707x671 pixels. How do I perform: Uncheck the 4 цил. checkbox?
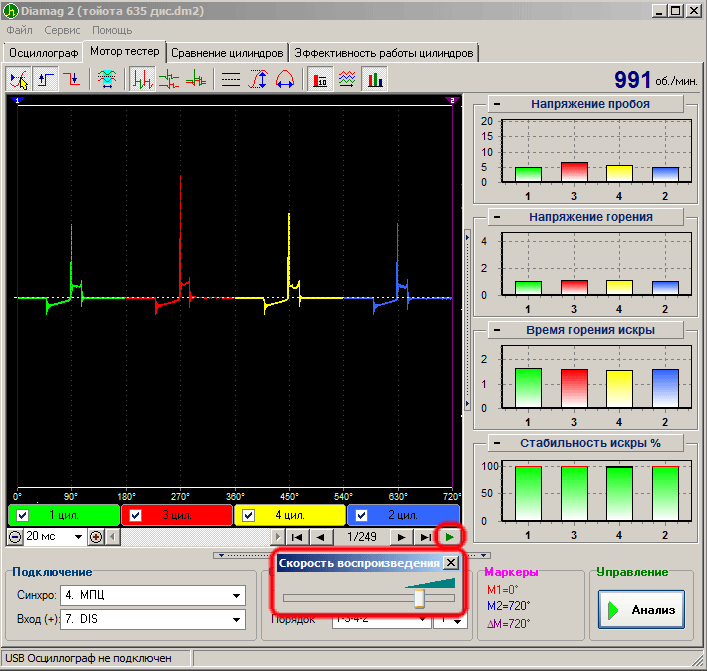click(248, 515)
